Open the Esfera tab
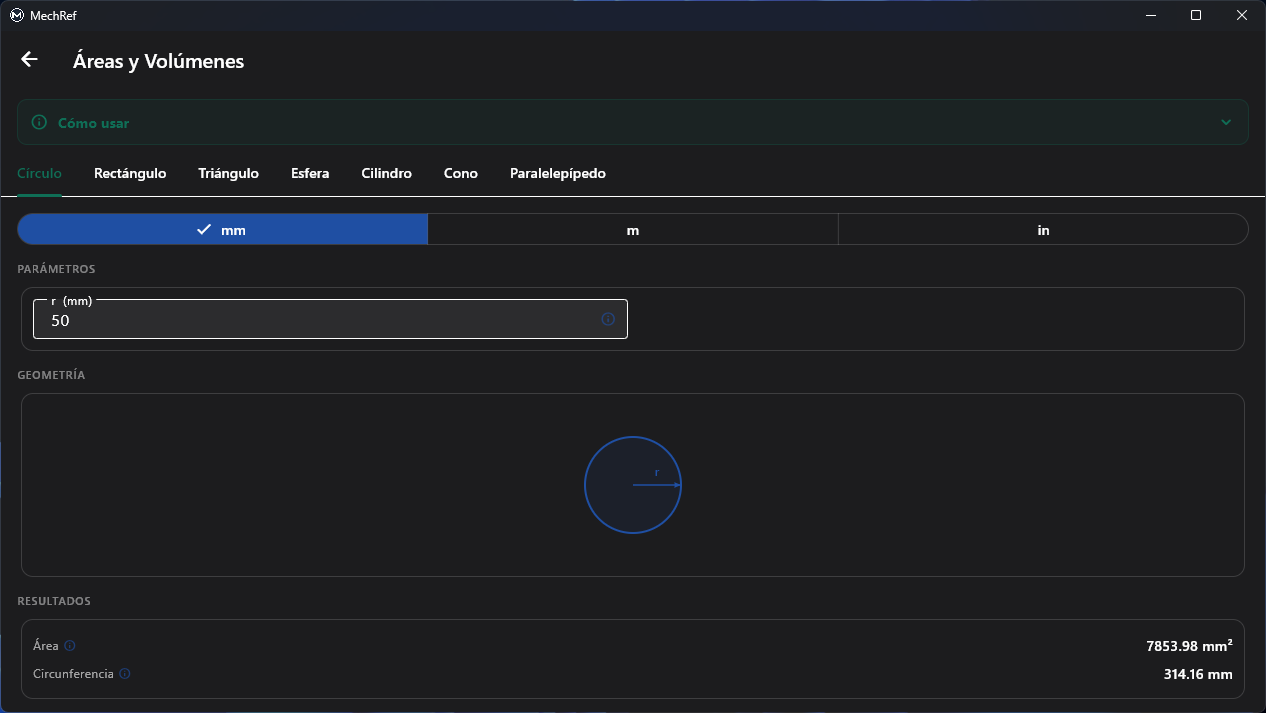 pyautogui.click(x=310, y=173)
